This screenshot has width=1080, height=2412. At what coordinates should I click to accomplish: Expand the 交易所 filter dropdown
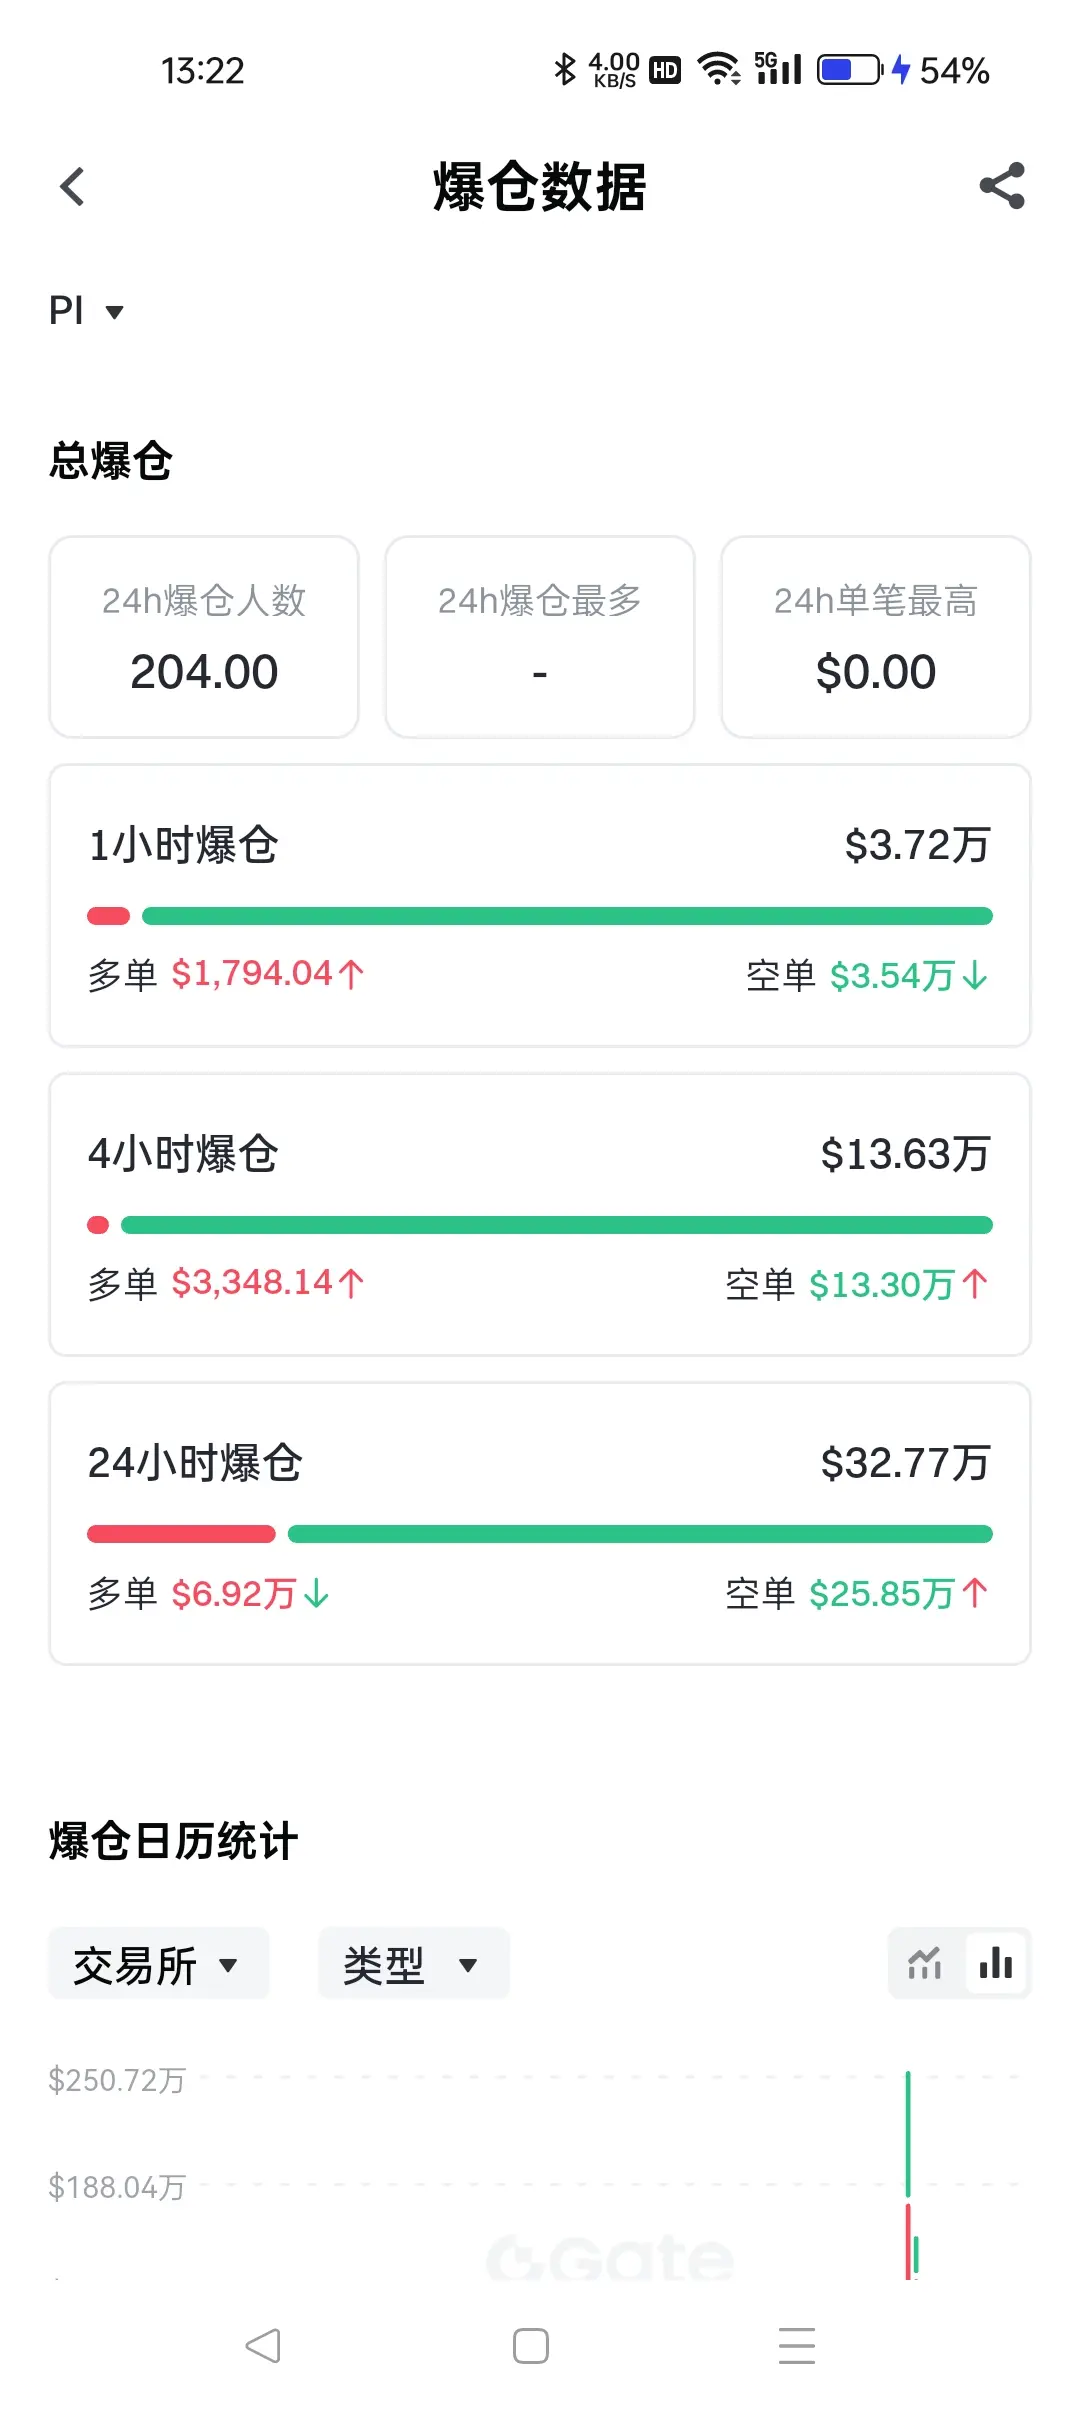(158, 1964)
